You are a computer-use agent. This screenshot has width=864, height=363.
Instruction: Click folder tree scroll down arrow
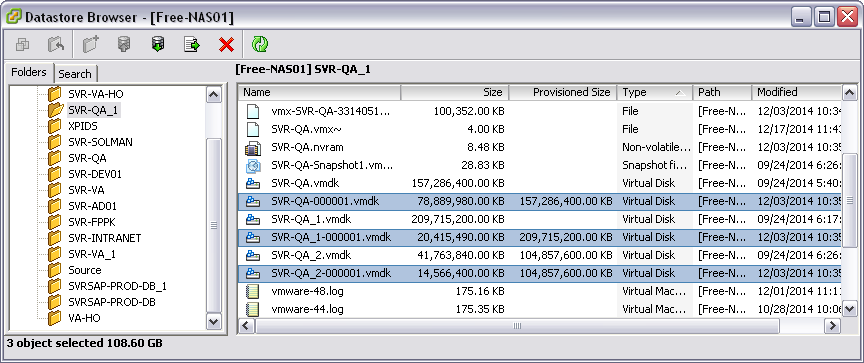pos(214,321)
